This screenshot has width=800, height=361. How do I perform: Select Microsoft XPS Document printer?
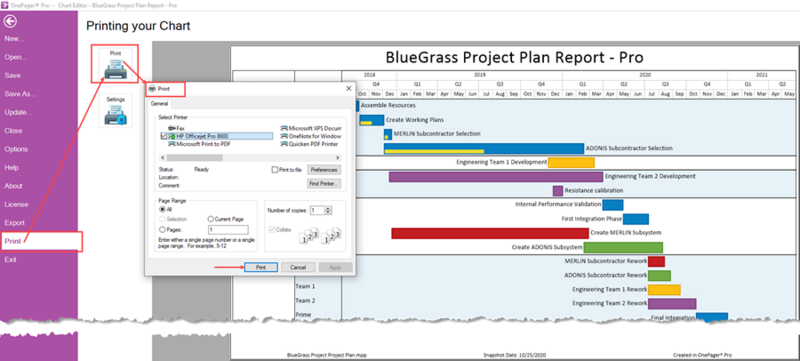click(x=311, y=128)
